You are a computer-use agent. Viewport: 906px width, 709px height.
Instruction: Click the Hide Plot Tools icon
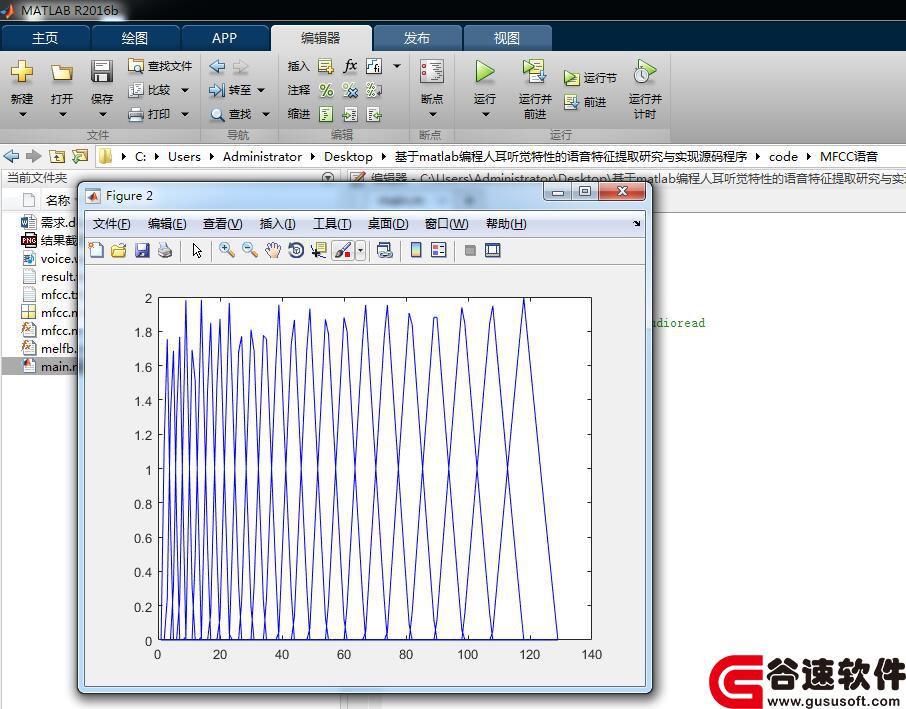tap(470, 250)
